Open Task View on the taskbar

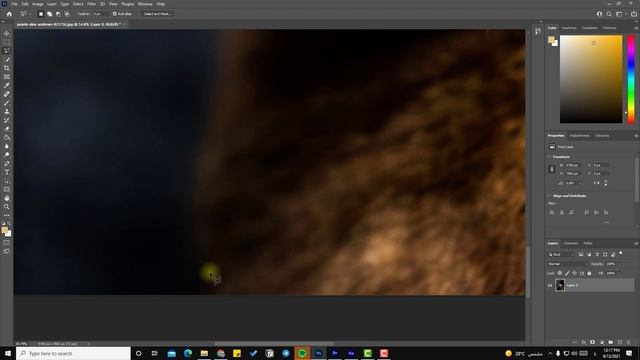(154, 353)
